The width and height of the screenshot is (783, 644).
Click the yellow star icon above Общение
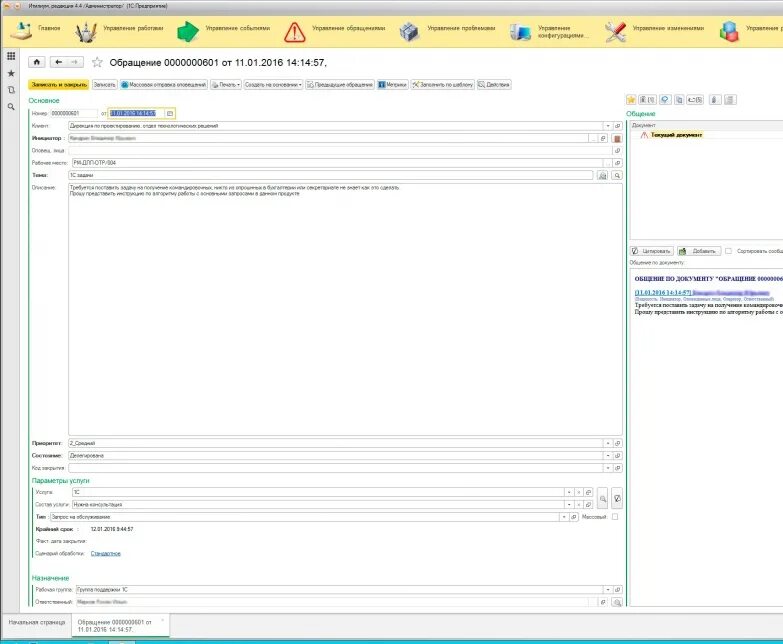[x=631, y=100]
